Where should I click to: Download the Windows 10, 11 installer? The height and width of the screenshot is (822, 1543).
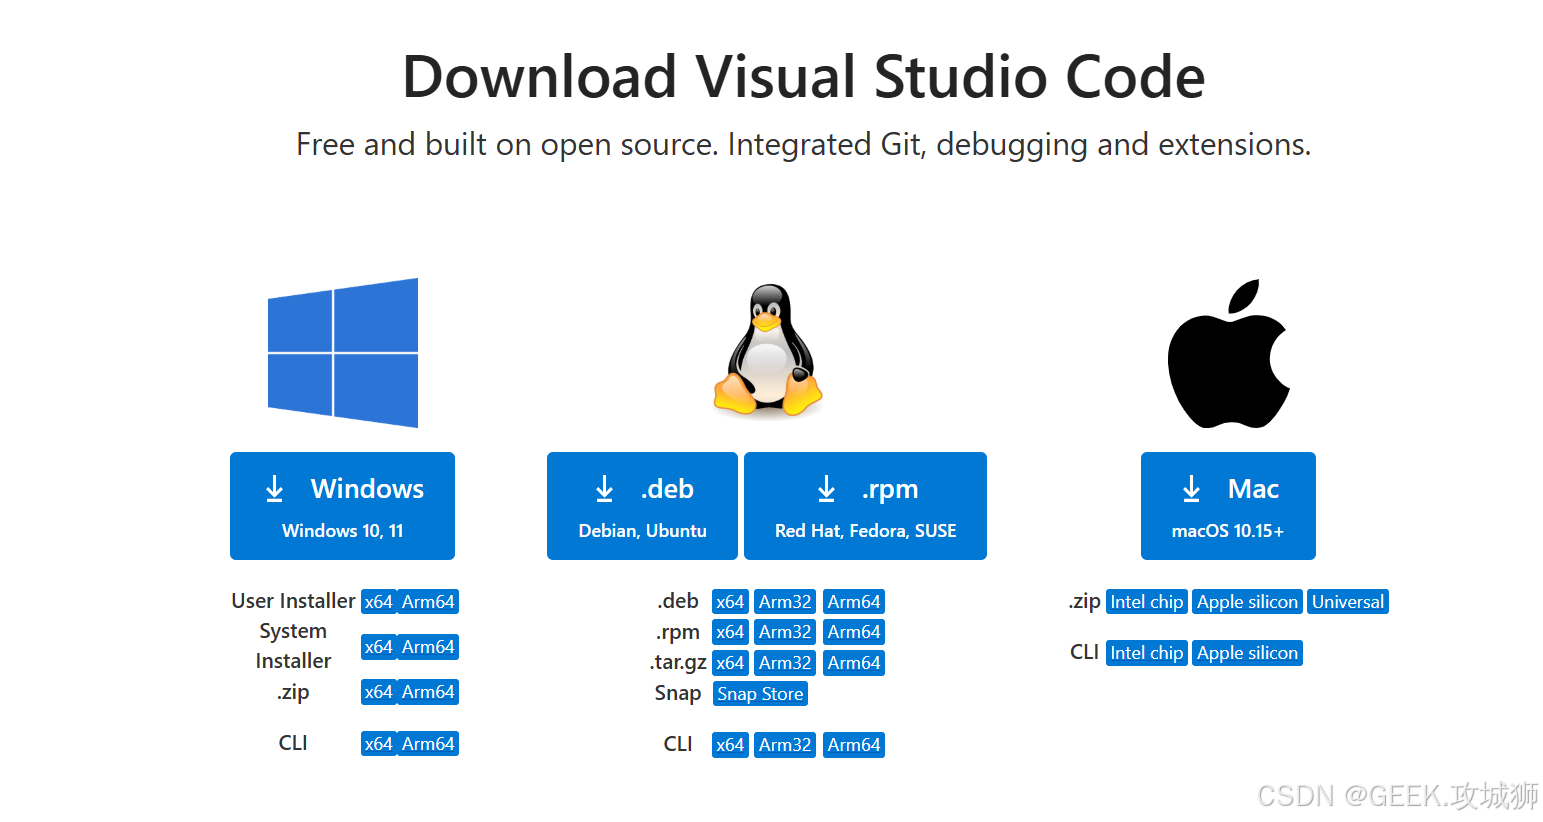[x=342, y=506]
